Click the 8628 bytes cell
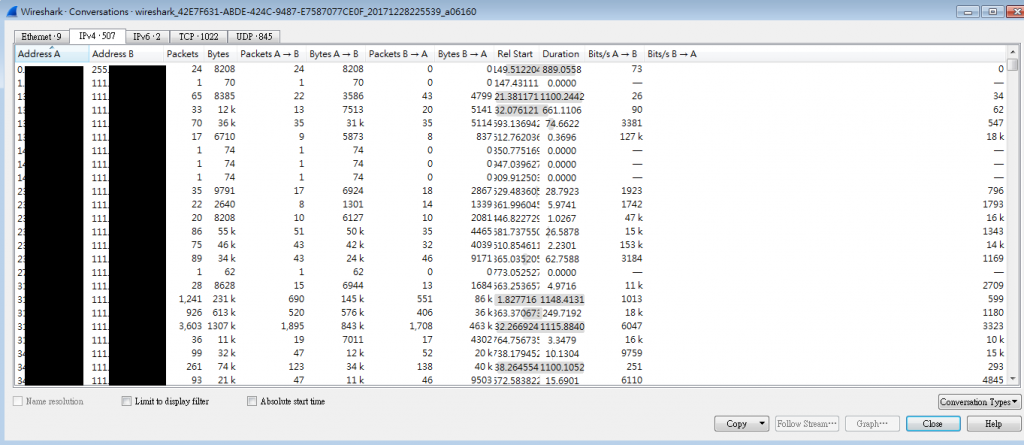 [x=224, y=285]
